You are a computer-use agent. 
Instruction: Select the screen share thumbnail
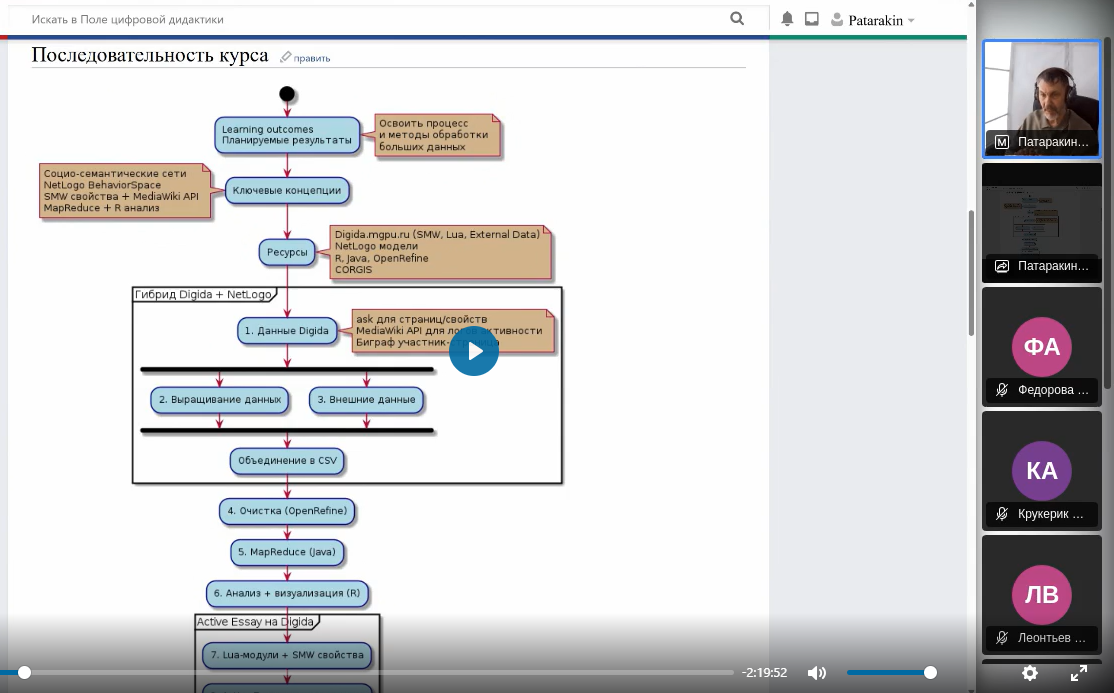click(1041, 222)
